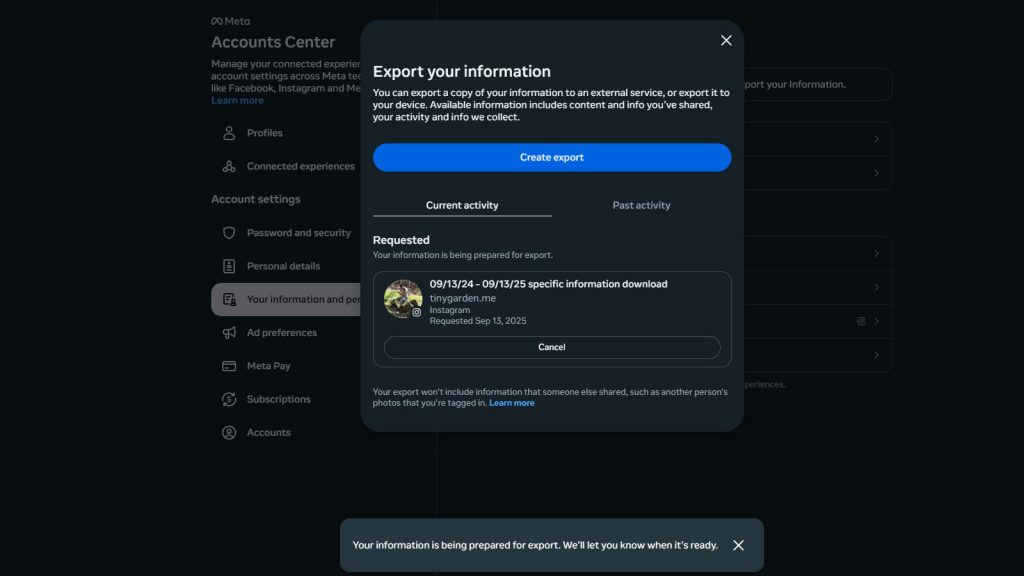1024x576 pixels.
Task: Click the Personal details ID card icon
Action: 229,266
